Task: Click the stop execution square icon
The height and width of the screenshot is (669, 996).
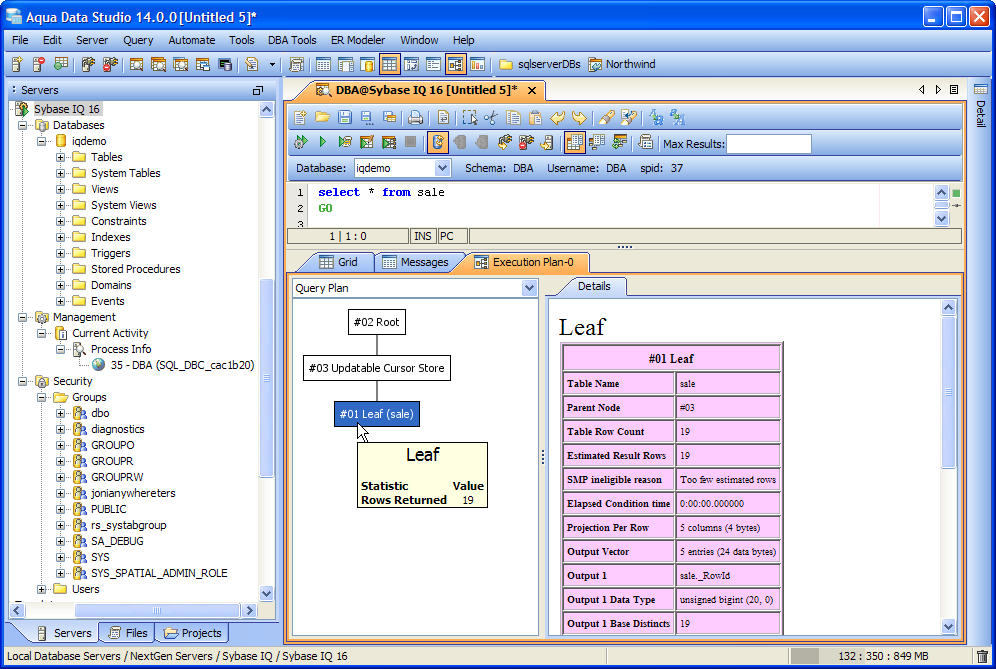Action: pyautogui.click(x=411, y=142)
